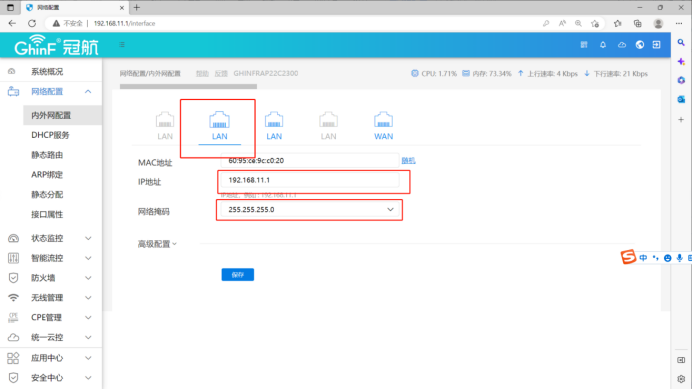
Task: Click the 保存 save button
Action: point(237,275)
